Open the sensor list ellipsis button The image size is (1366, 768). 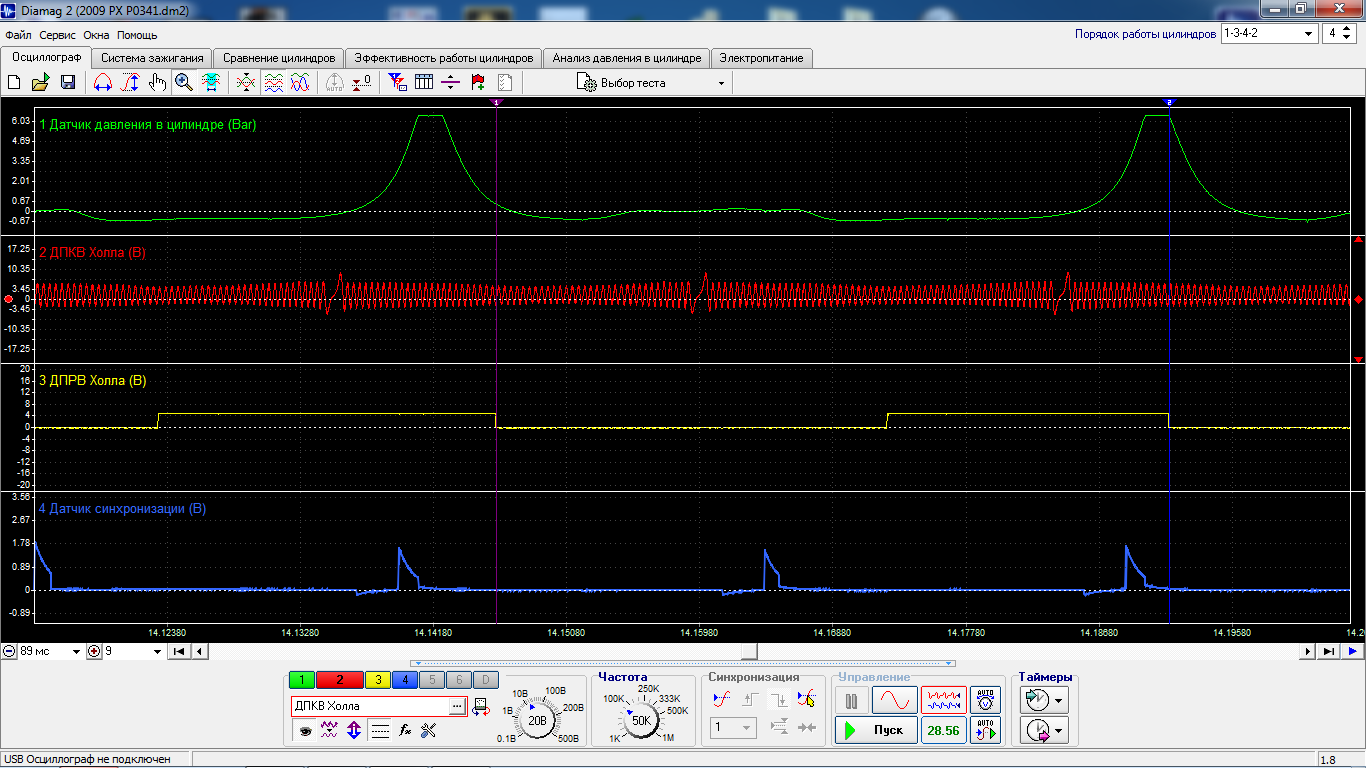(458, 706)
